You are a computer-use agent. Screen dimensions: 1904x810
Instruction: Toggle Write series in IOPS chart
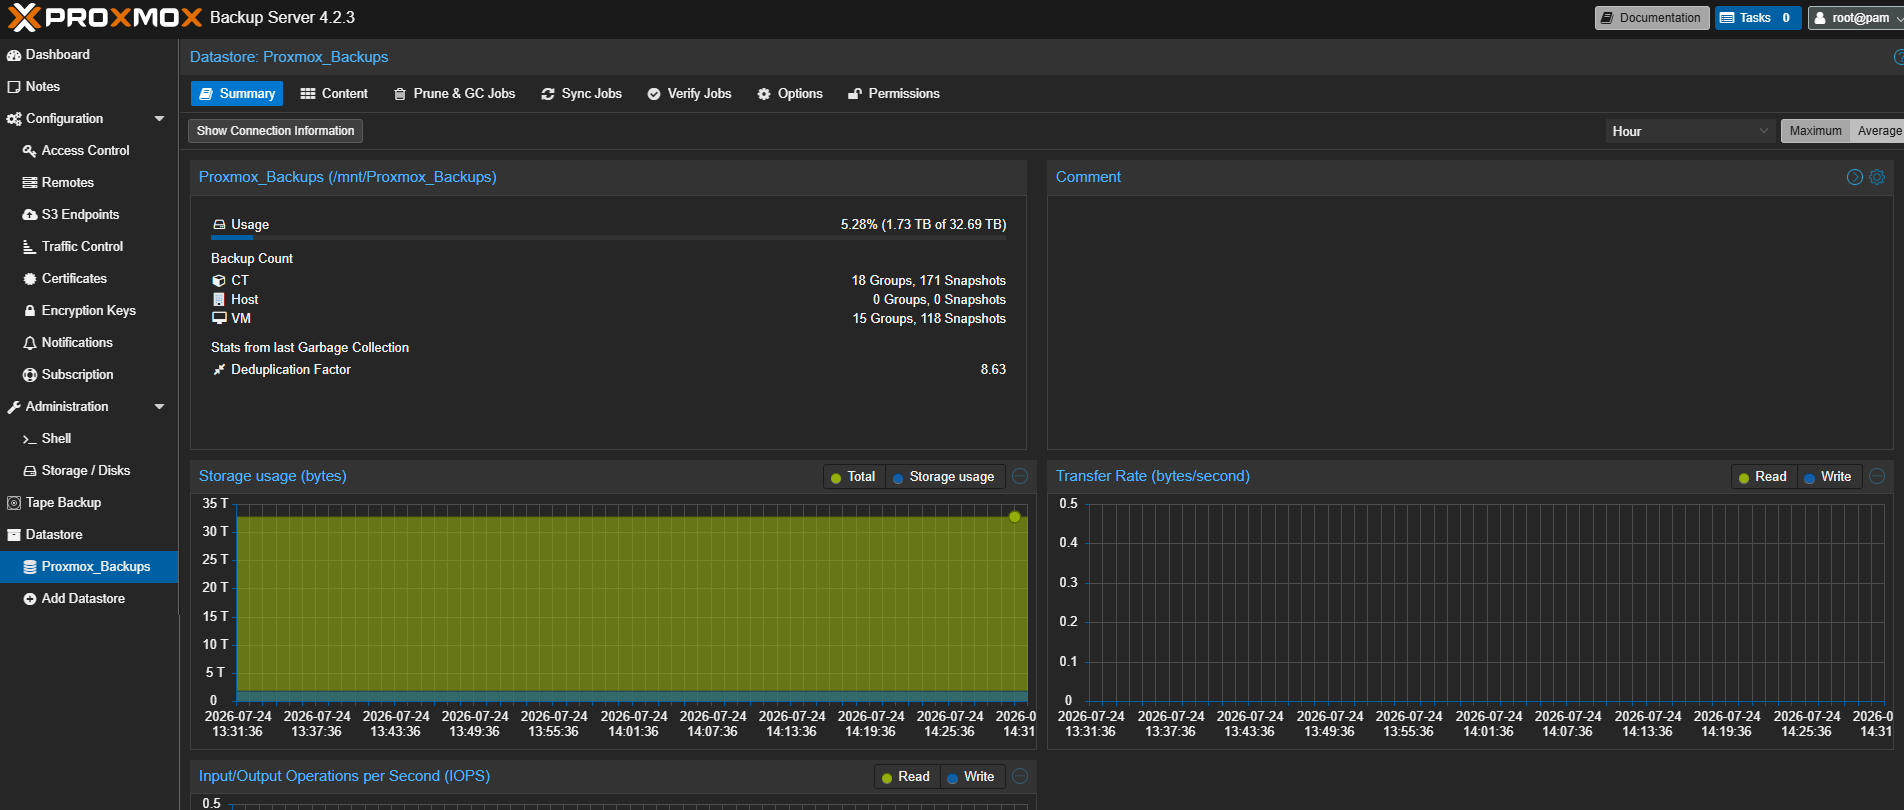pos(971,777)
